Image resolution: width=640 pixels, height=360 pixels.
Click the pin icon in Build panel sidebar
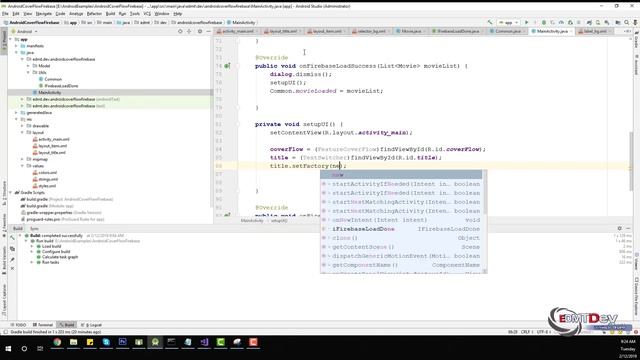click(12, 259)
